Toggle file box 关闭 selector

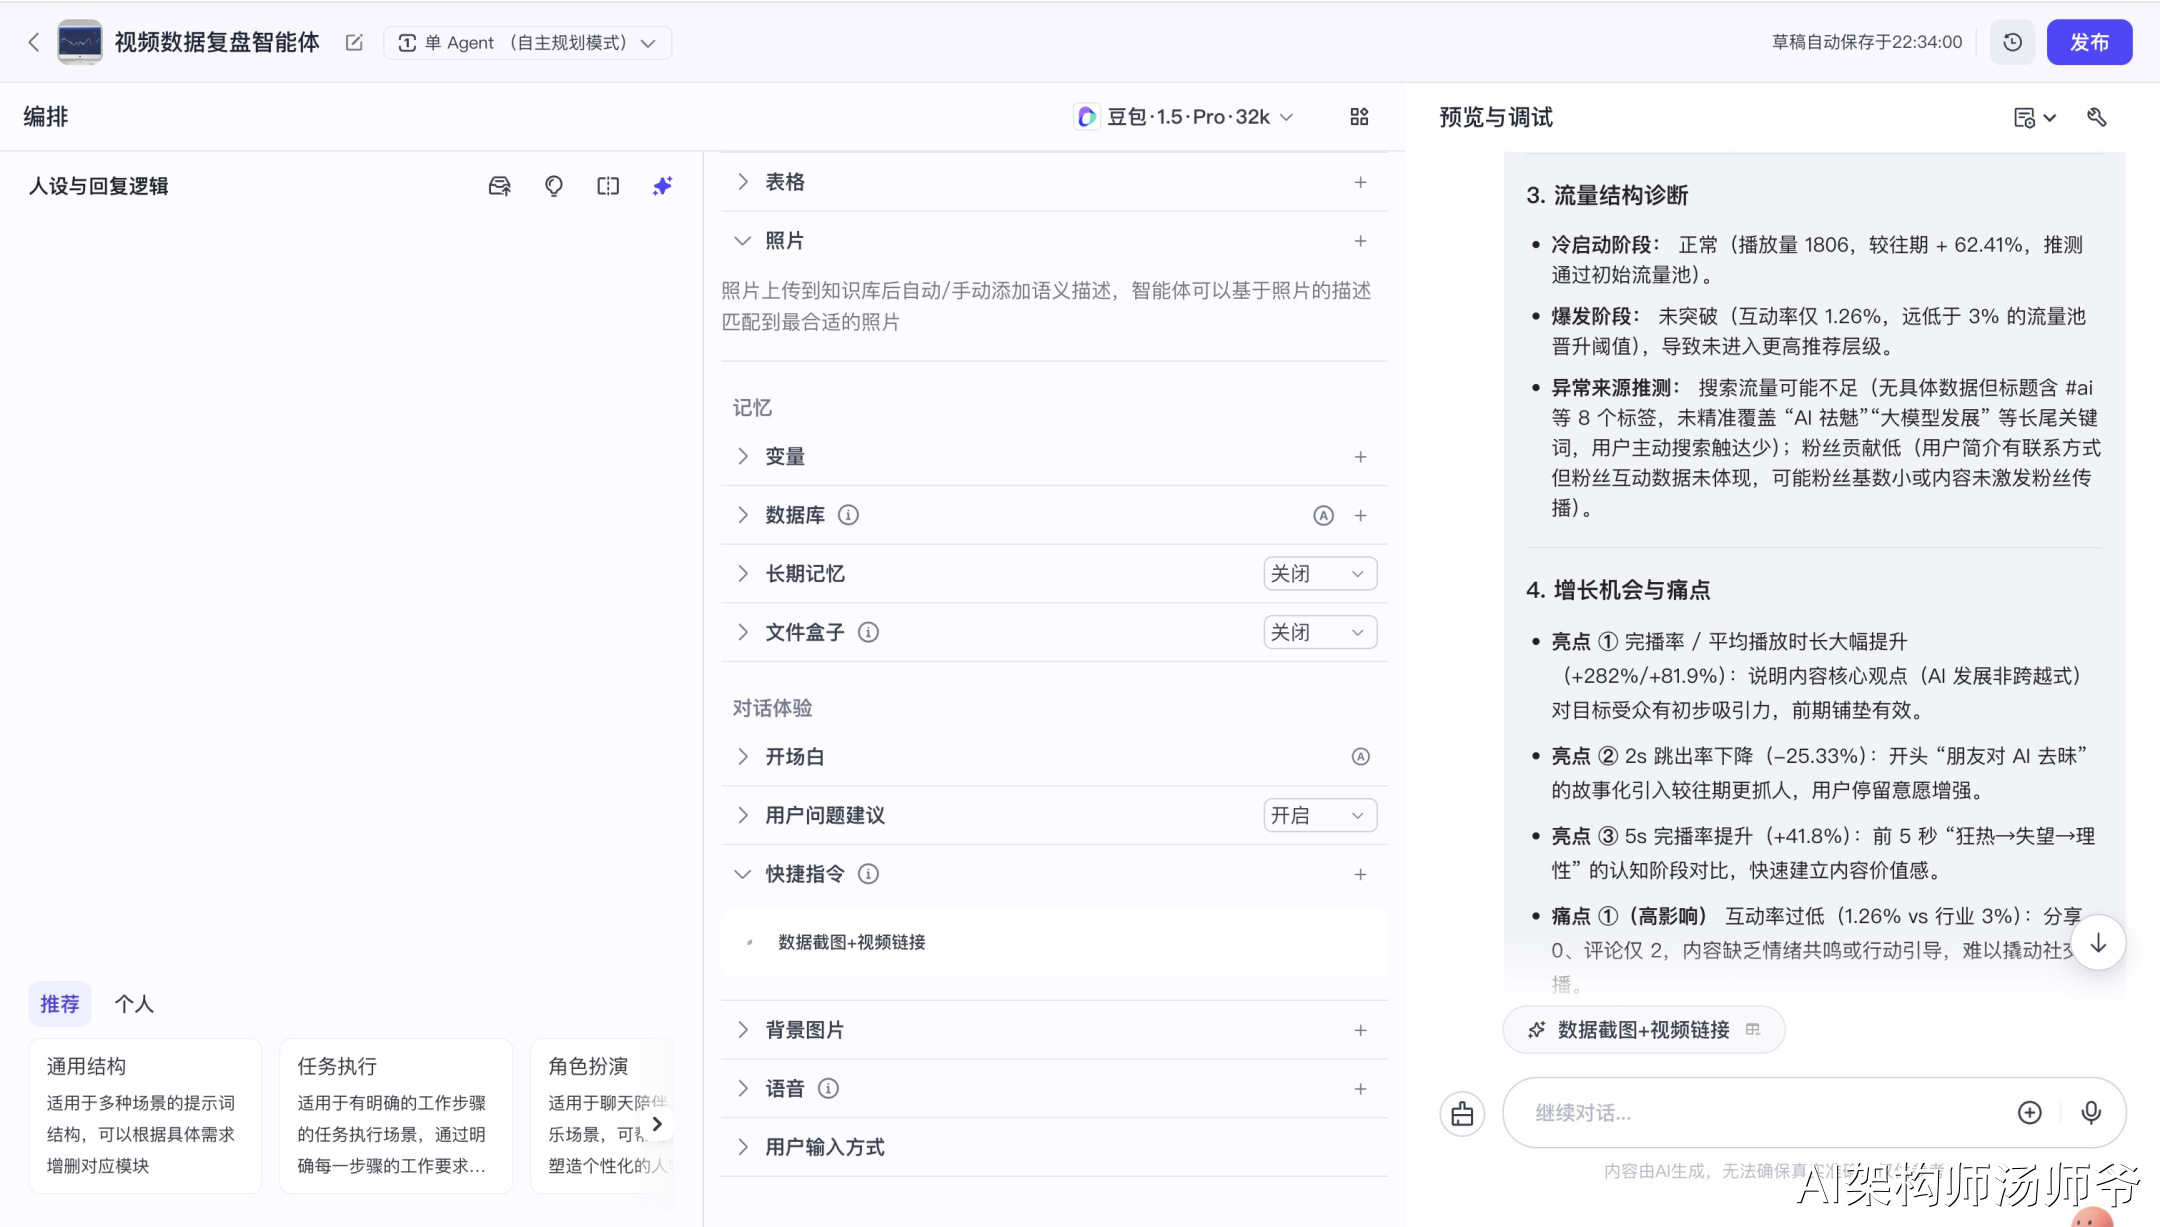(1319, 632)
